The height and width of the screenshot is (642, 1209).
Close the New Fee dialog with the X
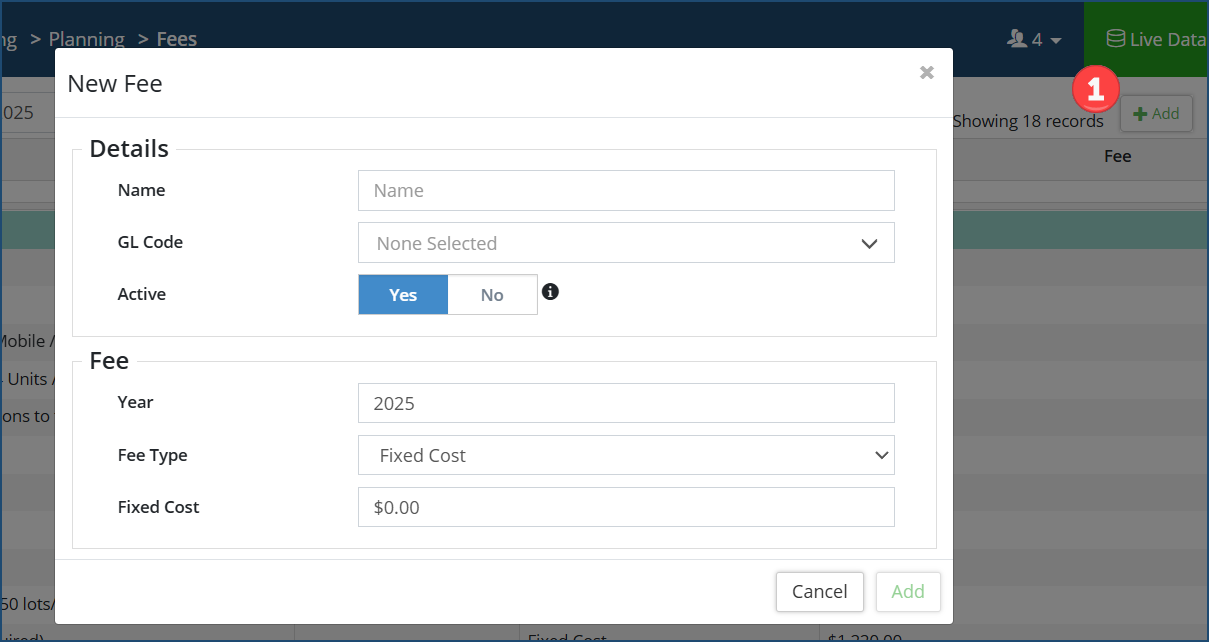click(x=927, y=72)
